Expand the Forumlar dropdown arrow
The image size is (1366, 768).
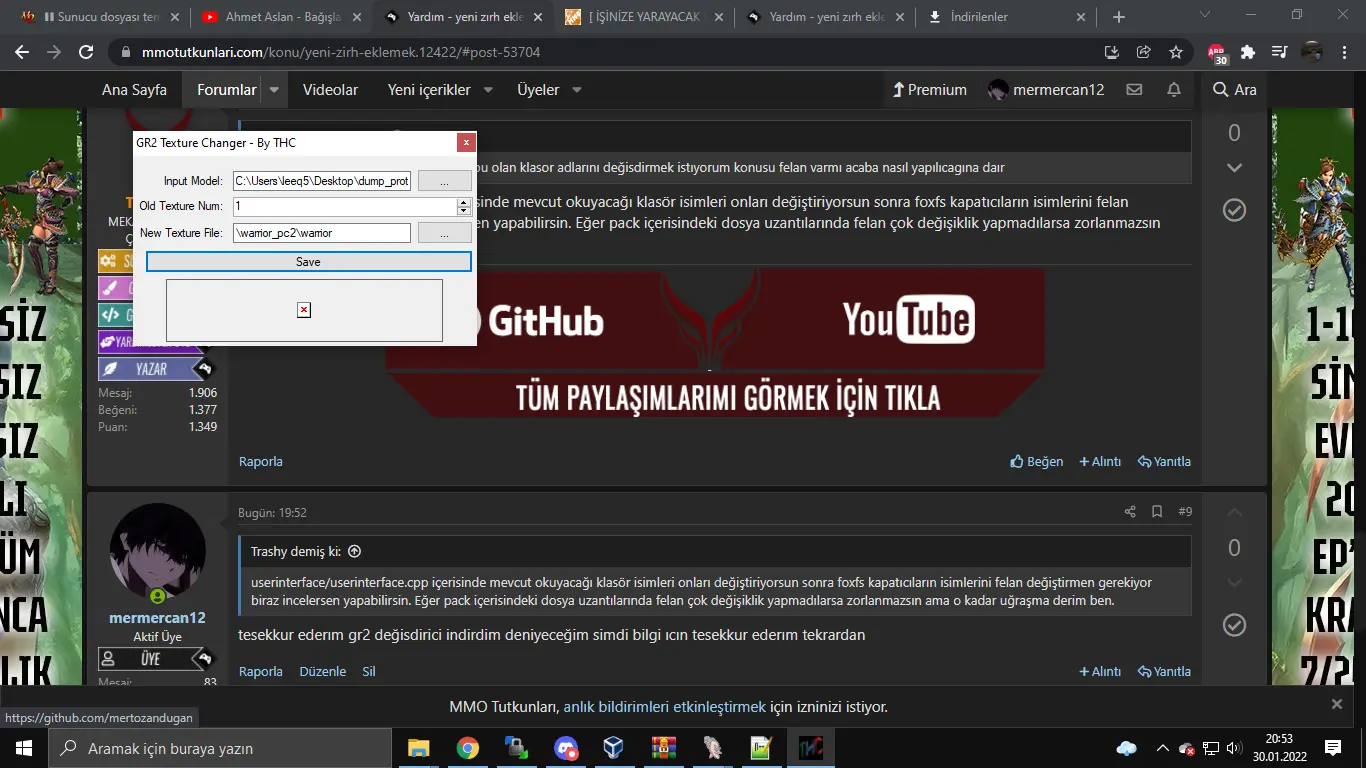(272, 89)
